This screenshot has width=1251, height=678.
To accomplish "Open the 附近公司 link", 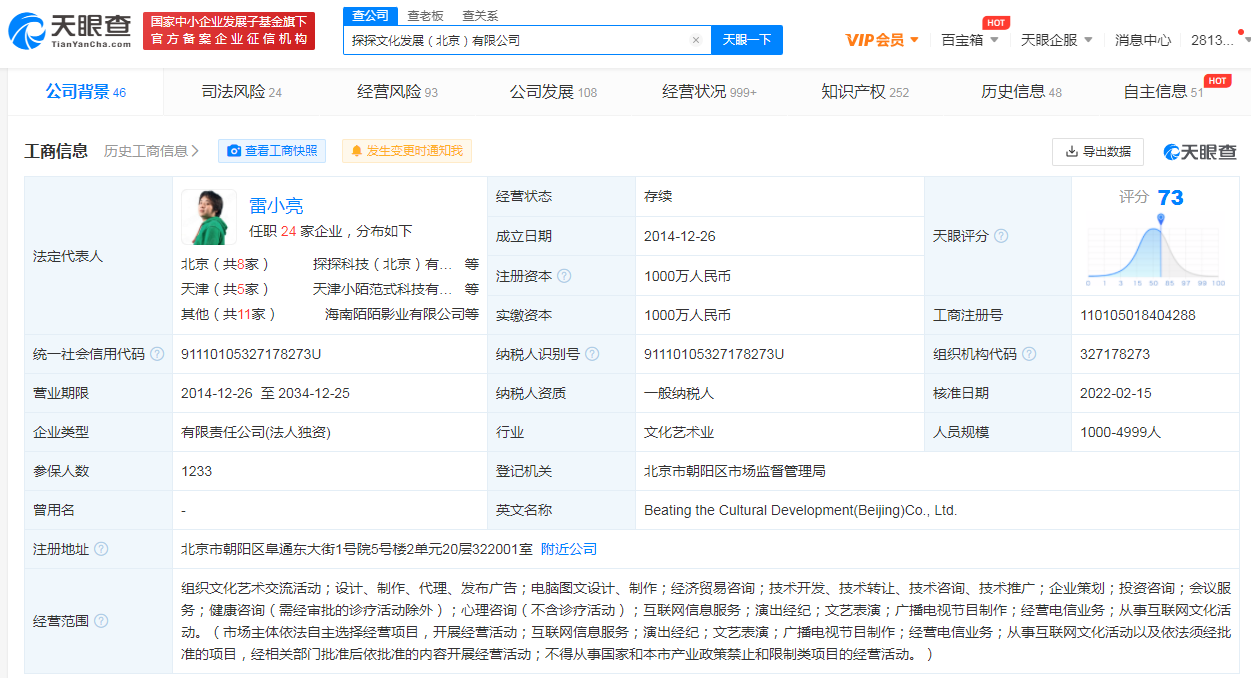I will point(568,549).
